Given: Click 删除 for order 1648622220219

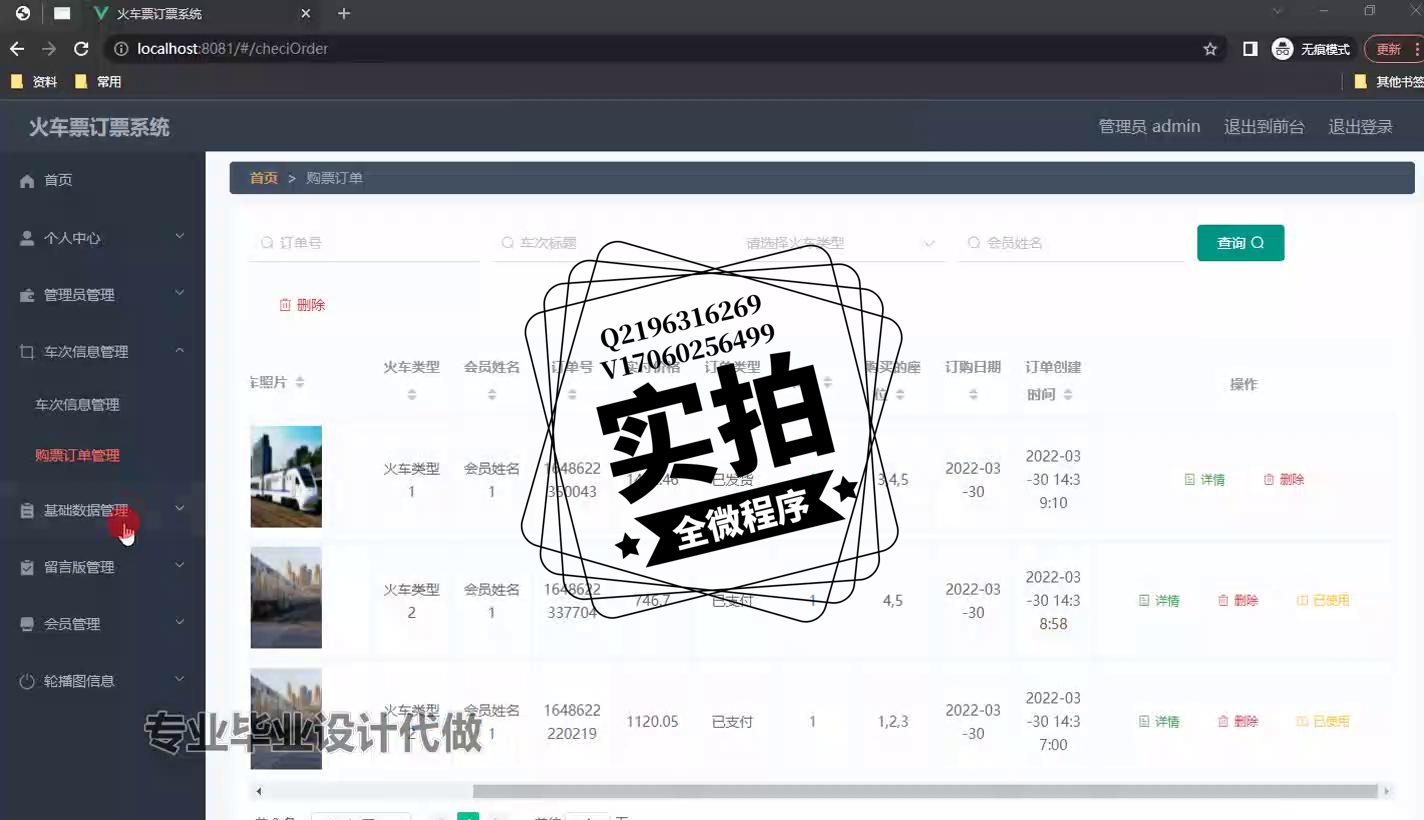Looking at the screenshot, I should pos(1237,722).
